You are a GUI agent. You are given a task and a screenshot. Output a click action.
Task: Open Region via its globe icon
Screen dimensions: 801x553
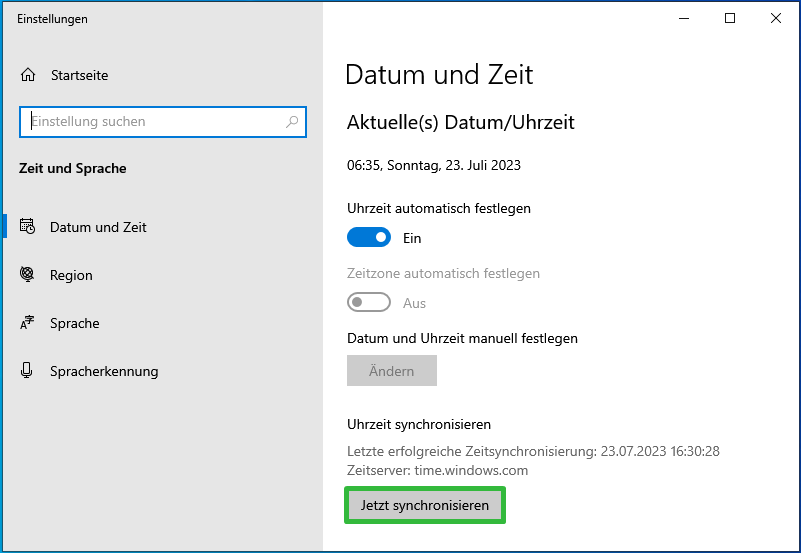pos(27,275)
